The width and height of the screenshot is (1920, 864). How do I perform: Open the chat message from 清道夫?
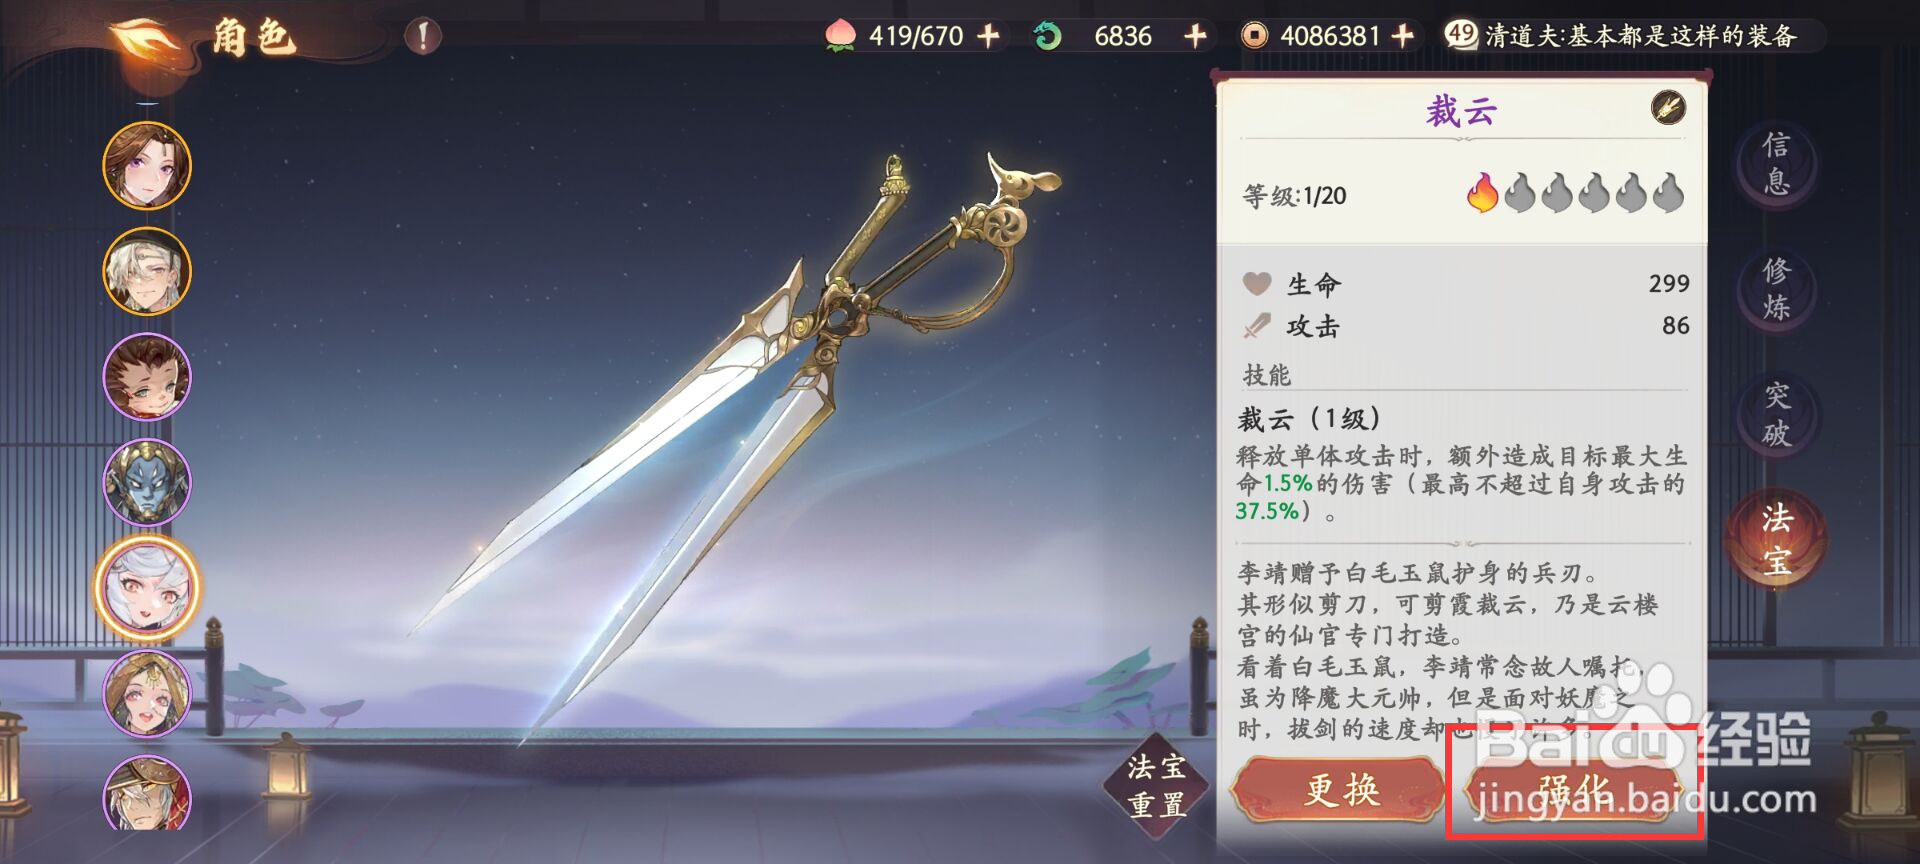[1634, 36]
